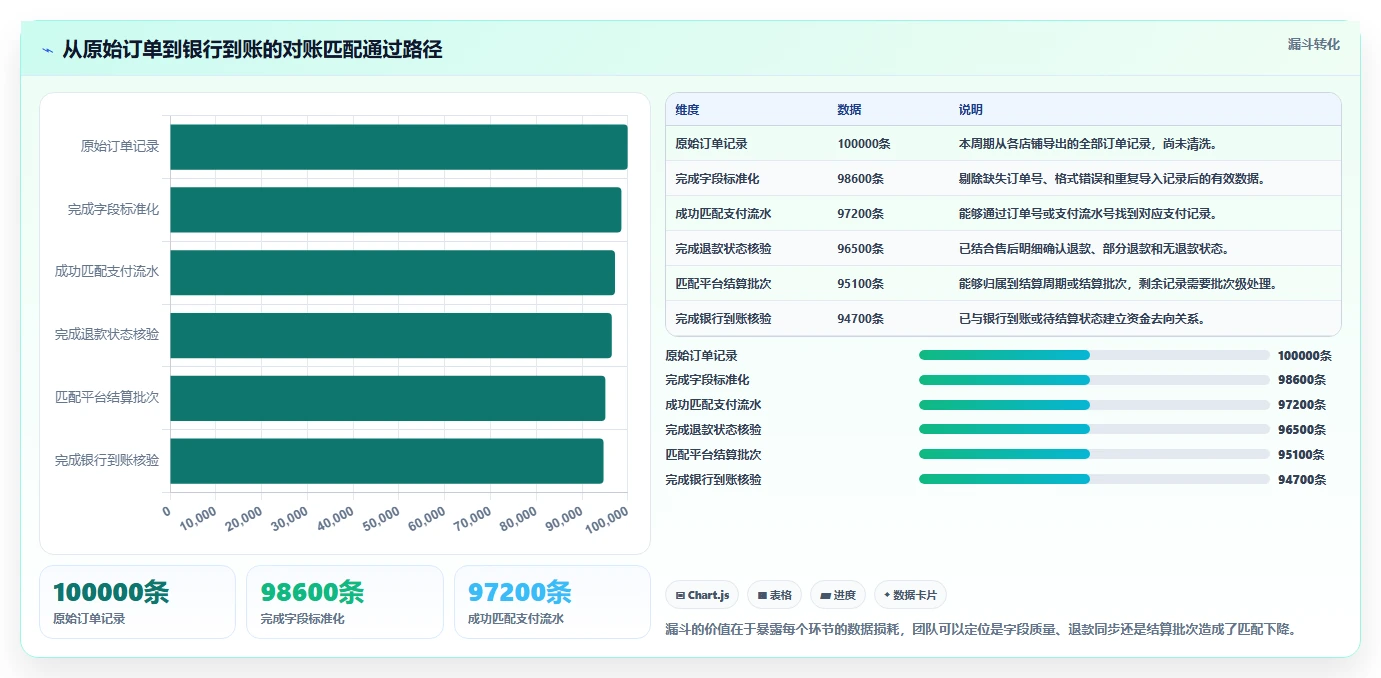Click the 原始订单记录 progress bar
The height and width of the screenshot is (678, 1381).
1094,355
